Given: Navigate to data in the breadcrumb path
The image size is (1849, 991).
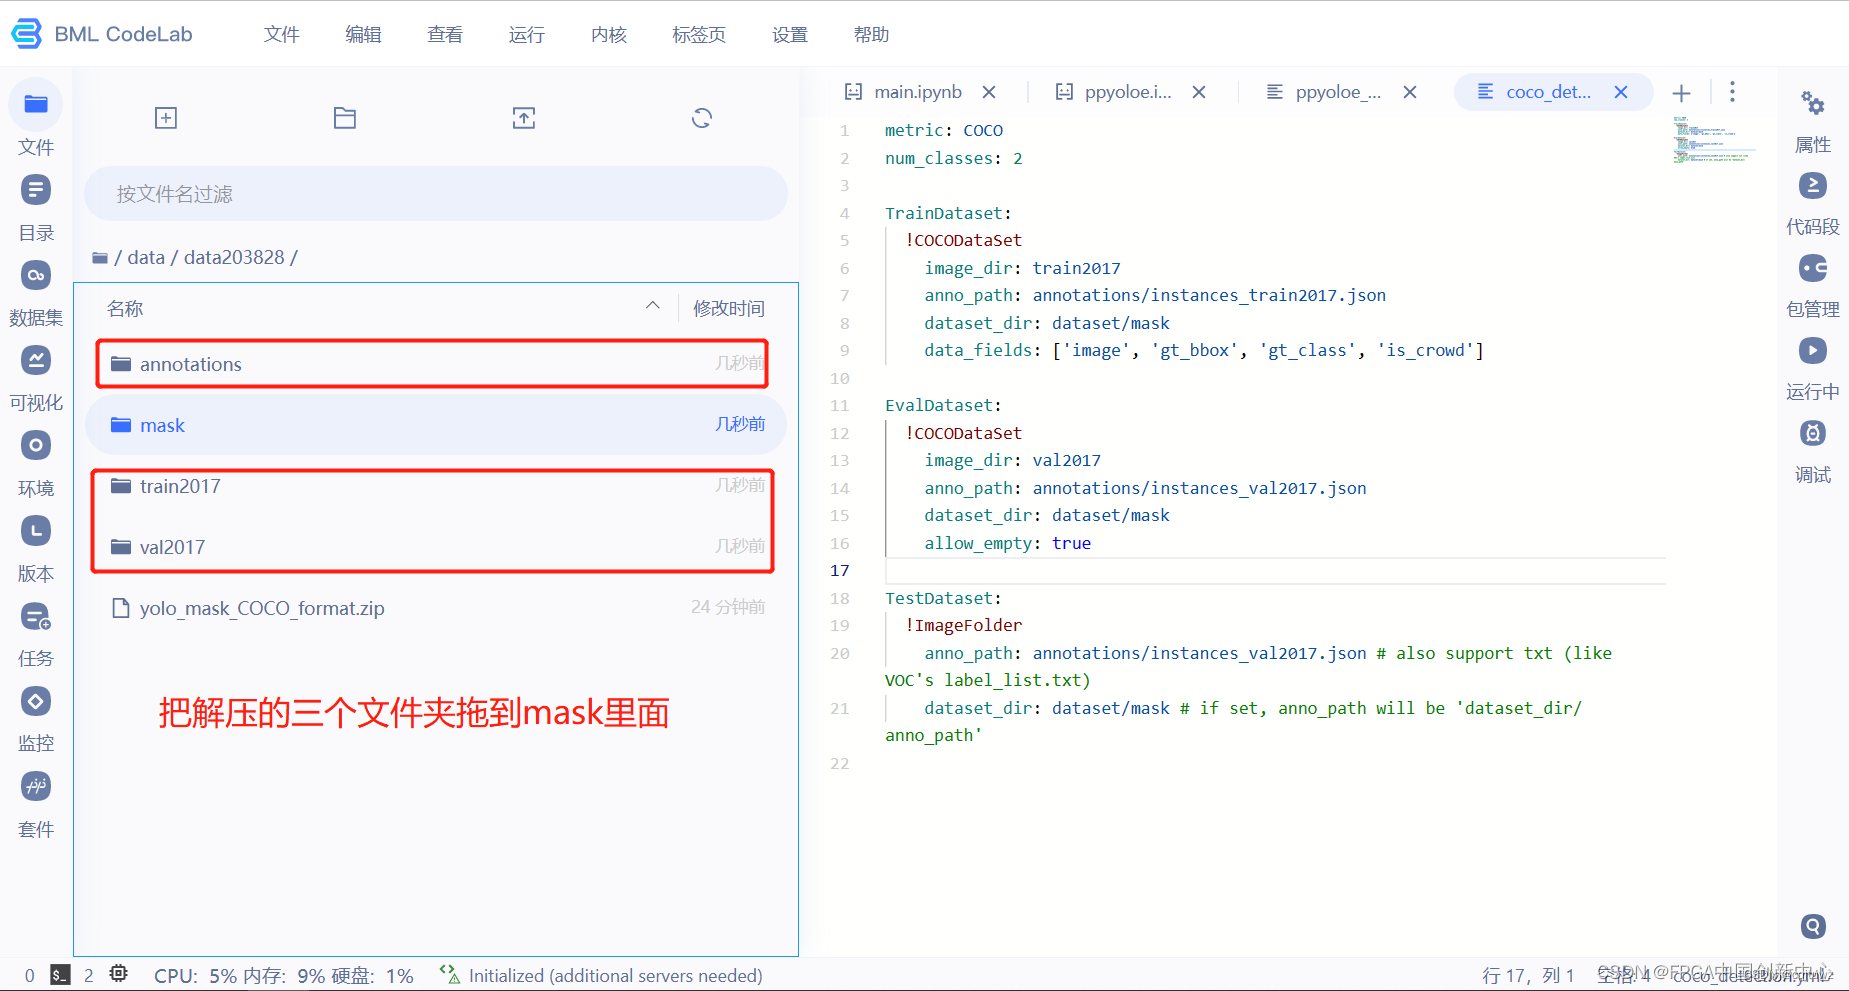Looking at the screenshot, I should click(x=146, y=258).
